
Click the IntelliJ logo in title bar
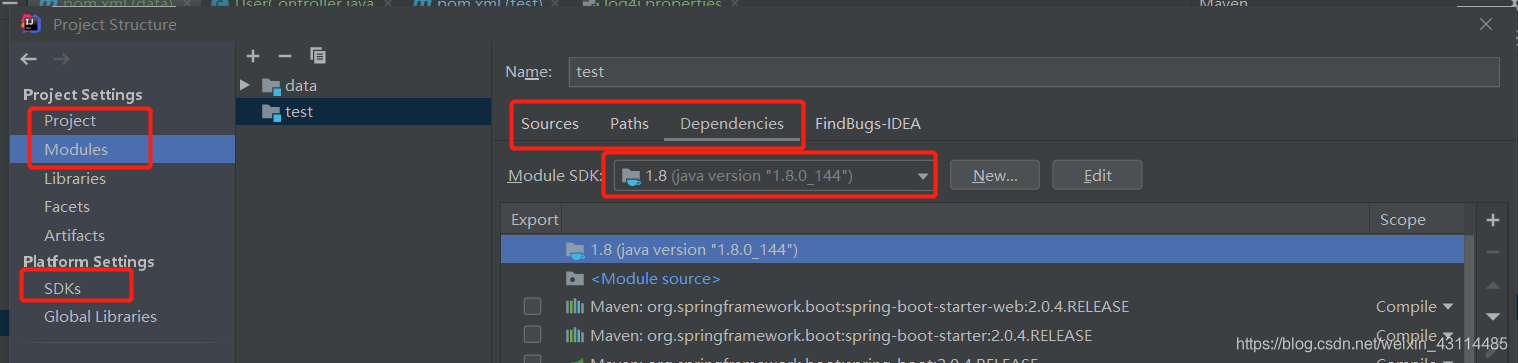[31, 23]
